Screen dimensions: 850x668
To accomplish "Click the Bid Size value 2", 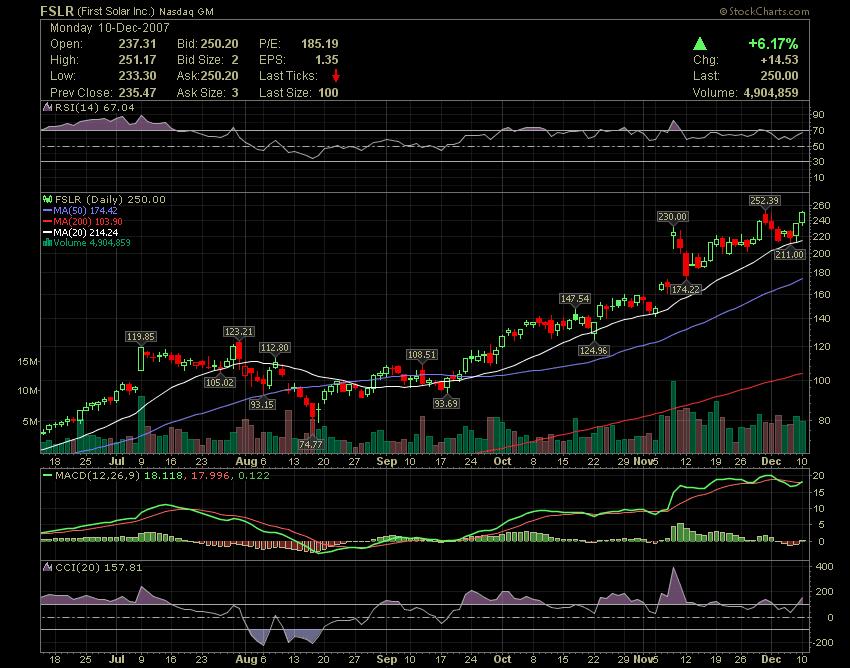I will (235, 60).
